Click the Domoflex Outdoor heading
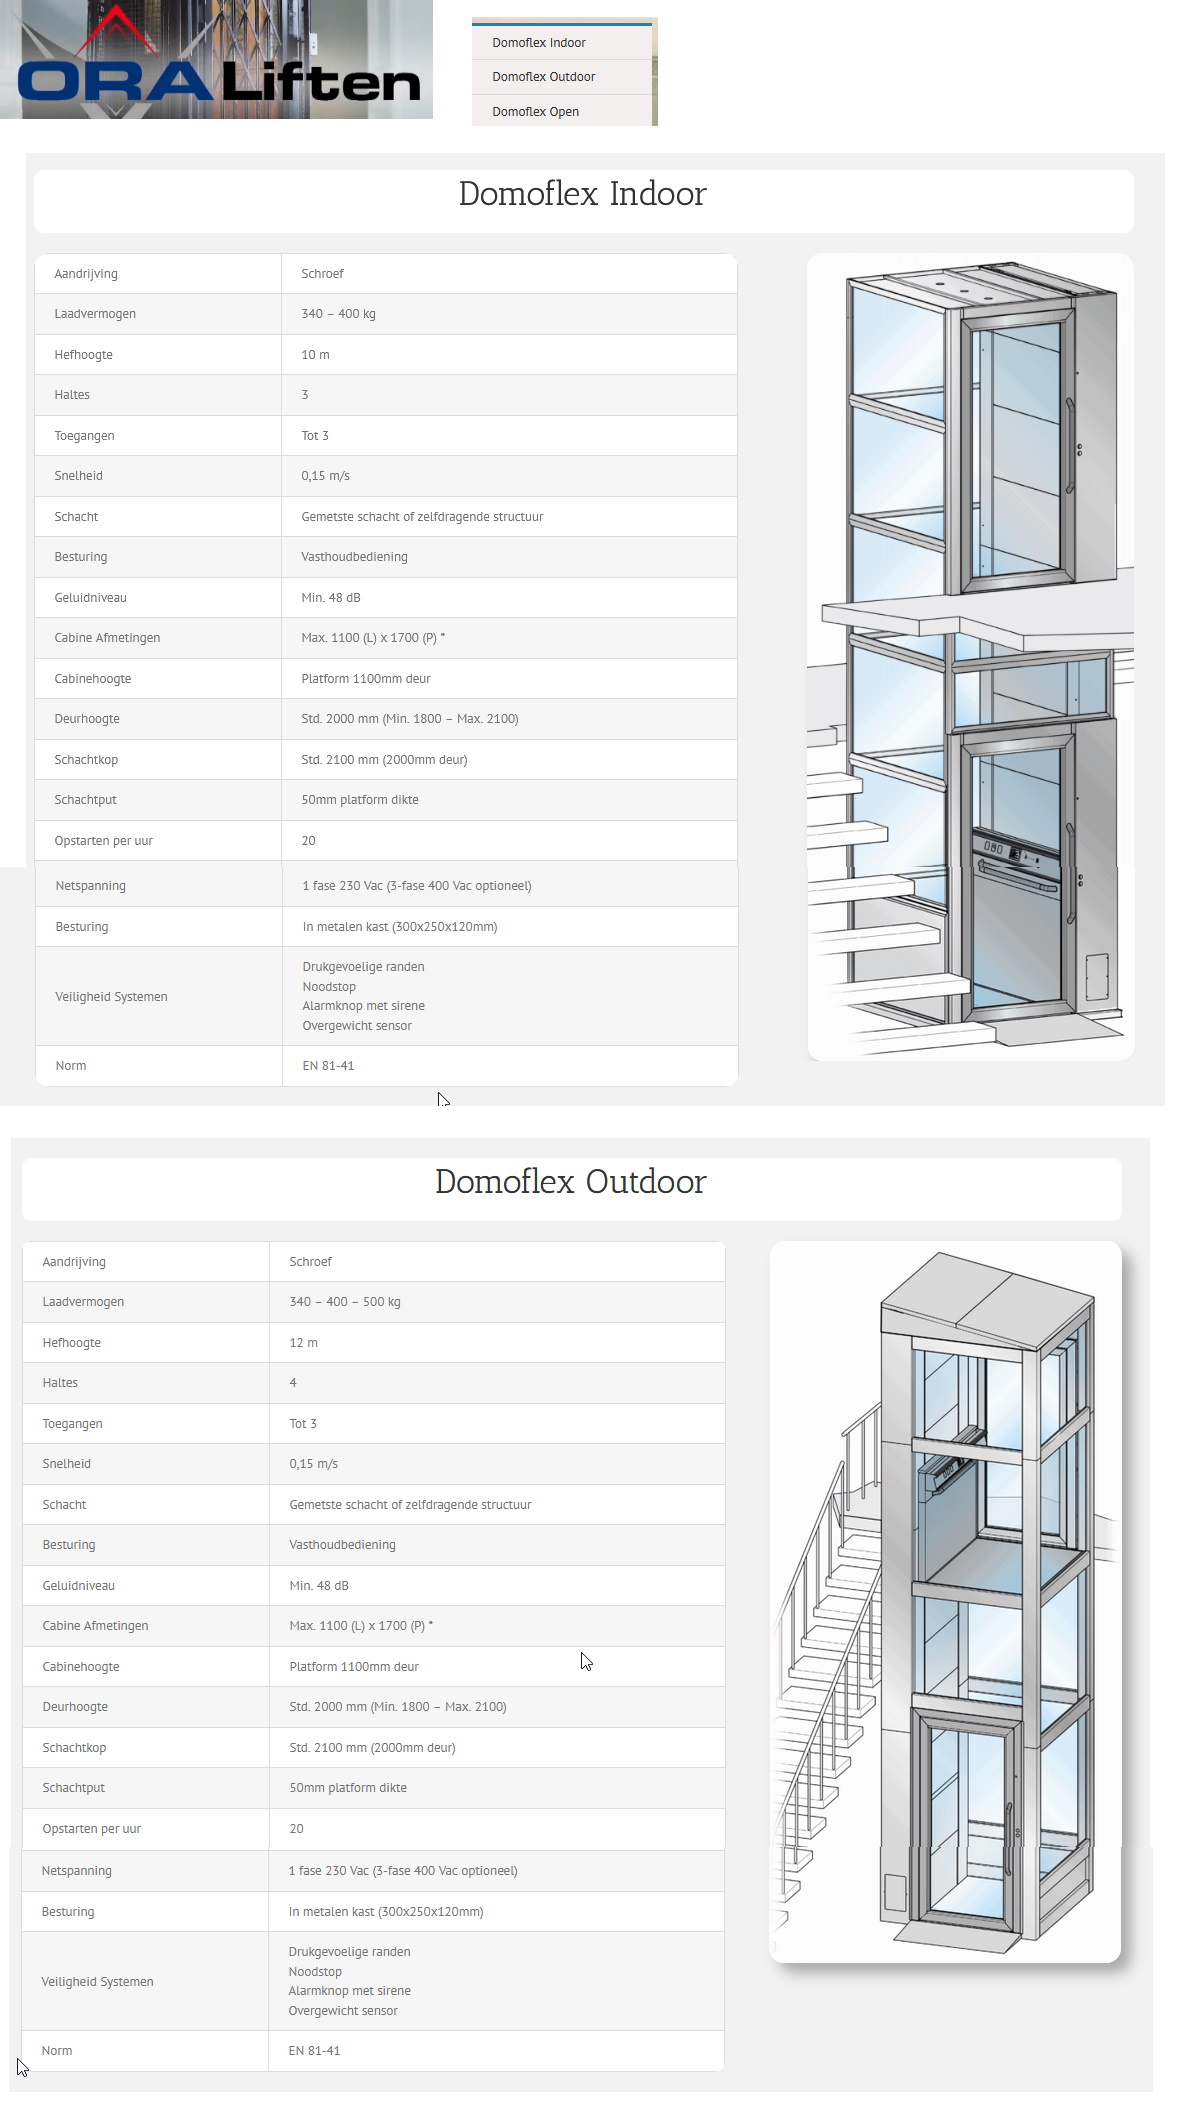The width and height of the screenshot is (1199, 2123). (x=570, y=1182)
